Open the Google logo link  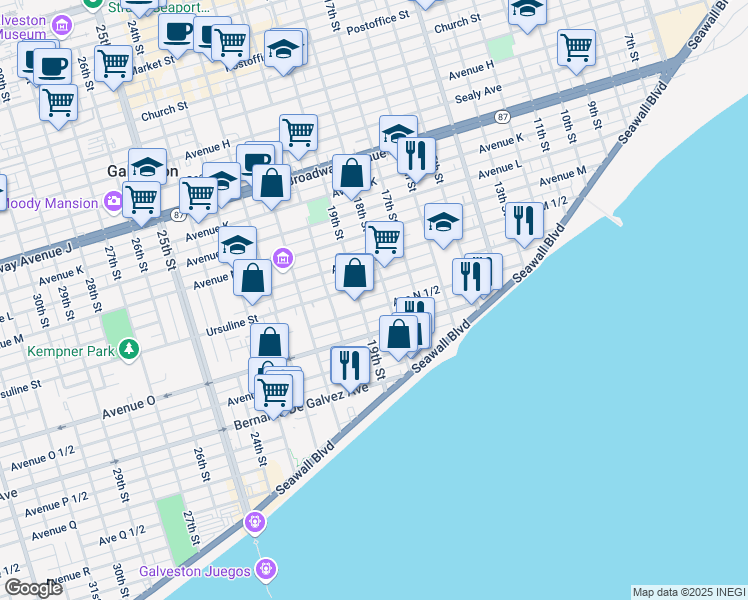click(x=33, y=588)
